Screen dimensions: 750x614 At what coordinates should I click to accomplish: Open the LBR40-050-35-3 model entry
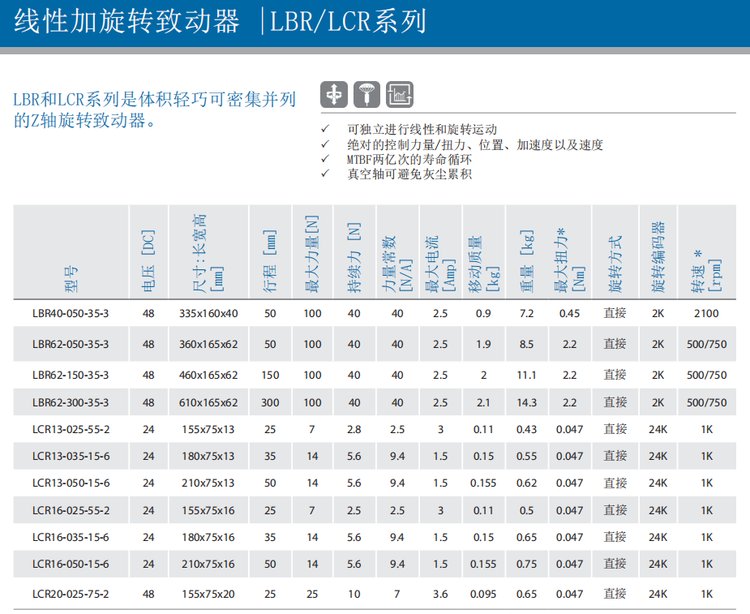click(x=70, y=314)
